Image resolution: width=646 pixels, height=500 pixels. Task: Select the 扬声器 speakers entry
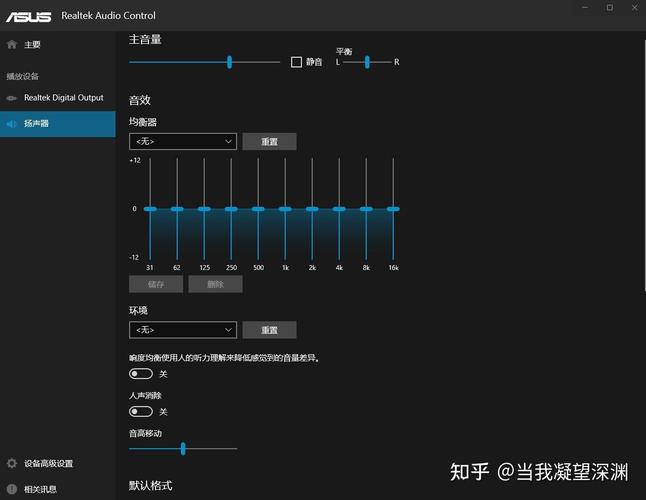pos(58,124)
